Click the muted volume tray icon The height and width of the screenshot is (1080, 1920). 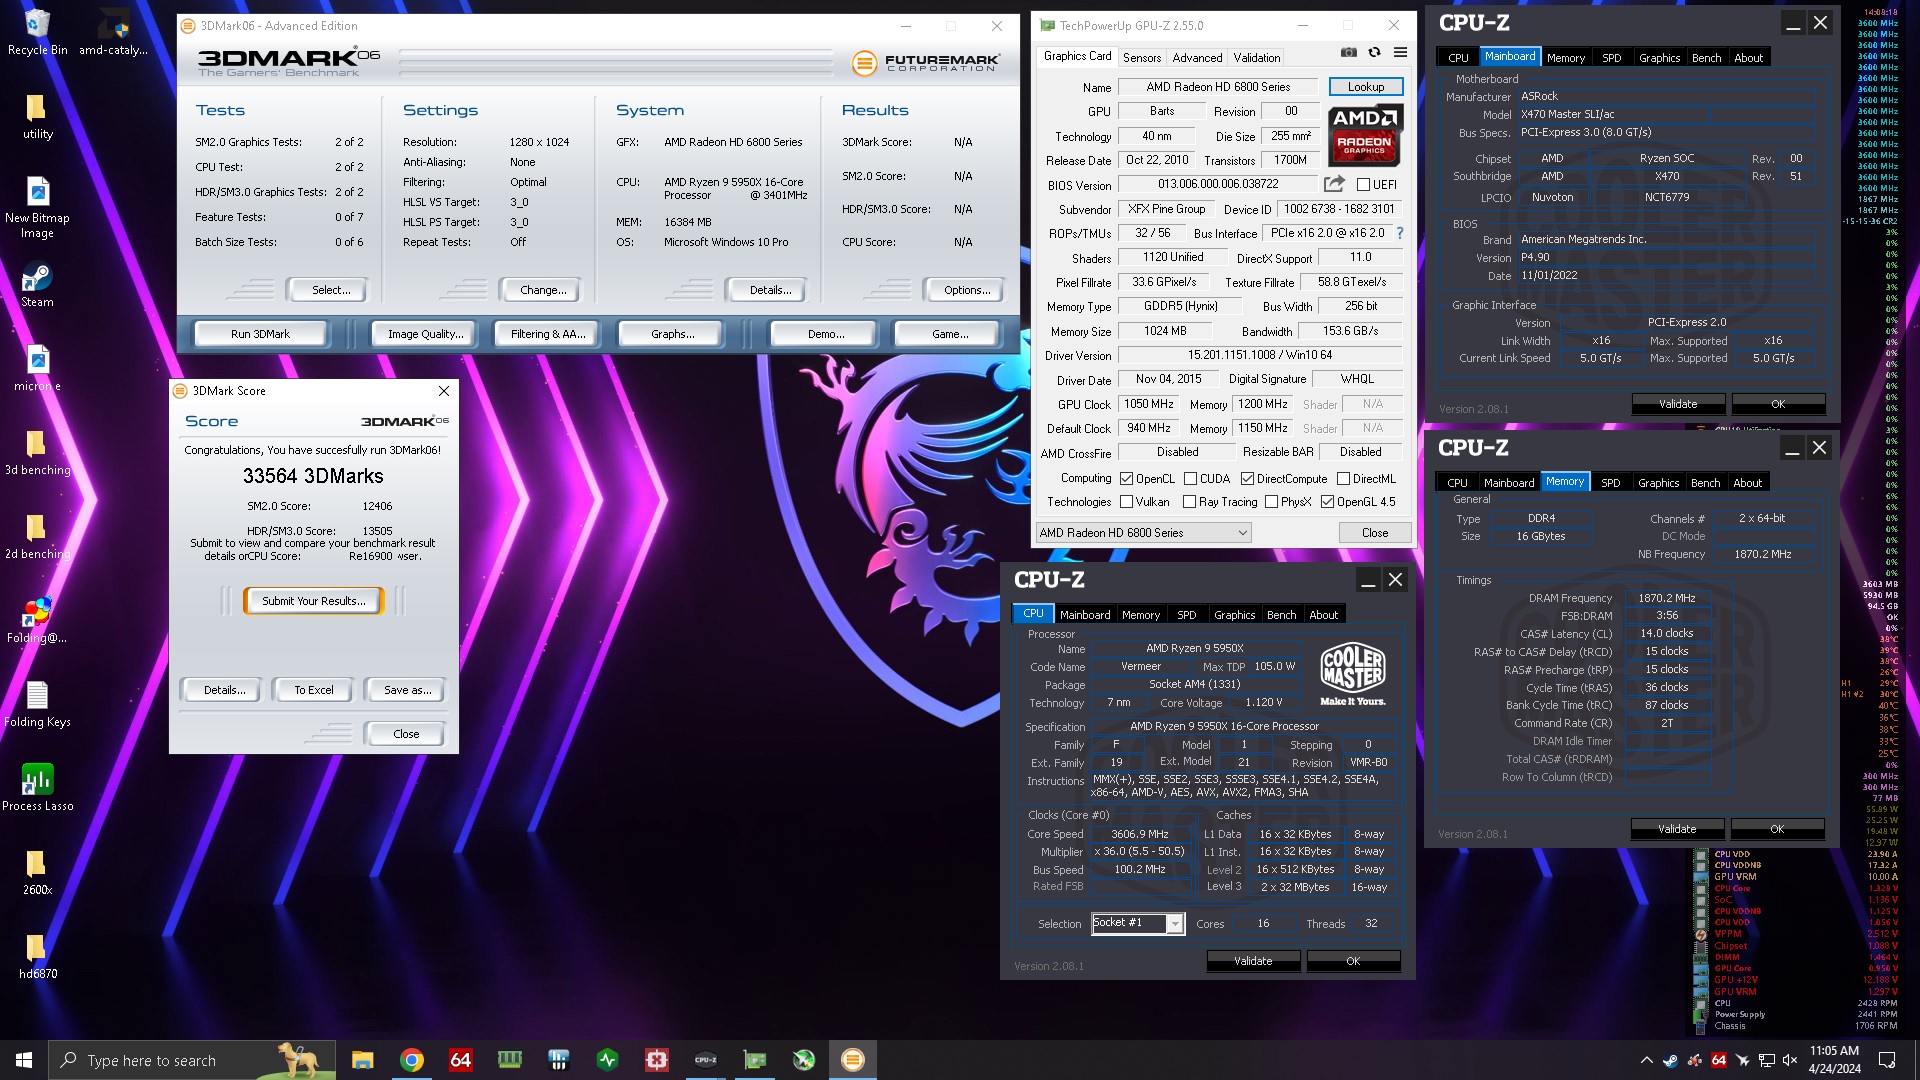1790,1060
